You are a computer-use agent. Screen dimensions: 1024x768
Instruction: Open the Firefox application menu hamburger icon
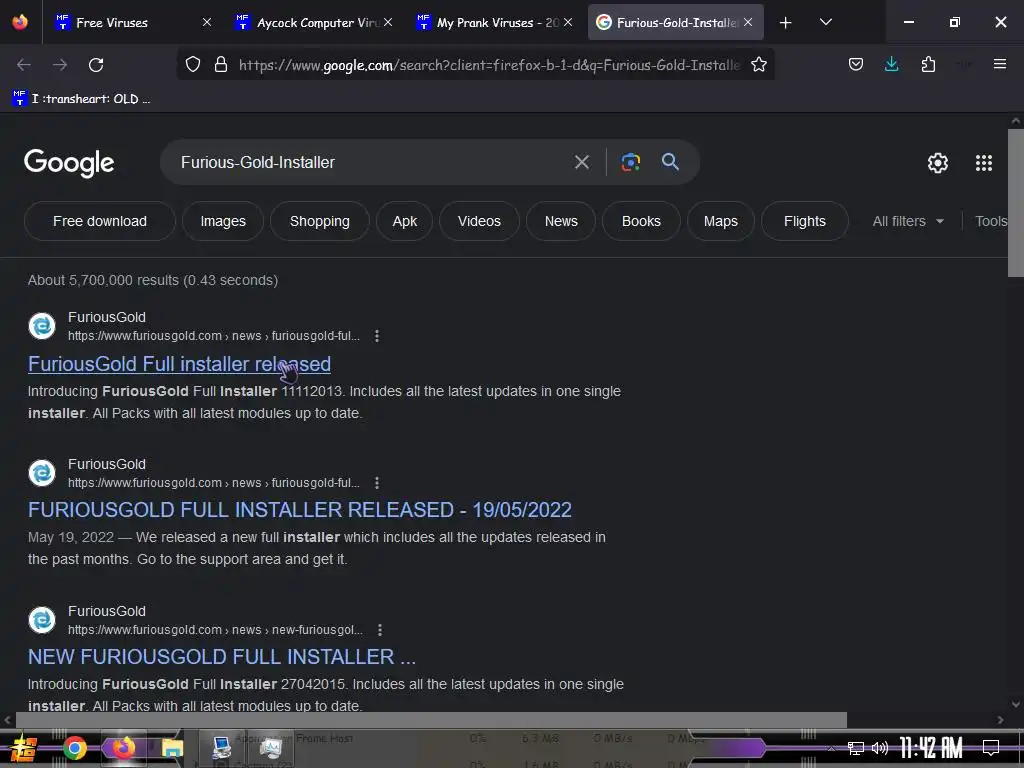pos(999,64)
